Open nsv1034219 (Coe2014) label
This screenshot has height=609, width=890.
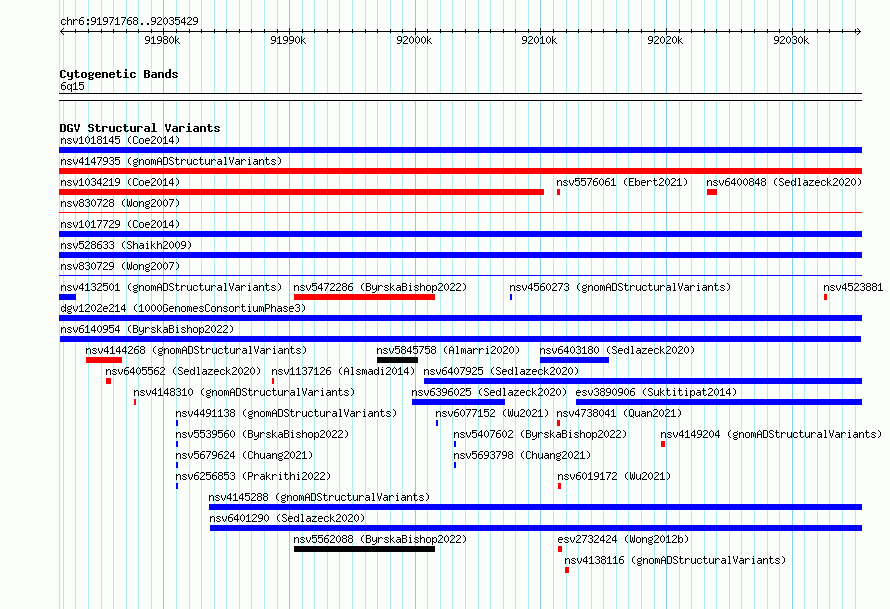(x=120, y=182)
